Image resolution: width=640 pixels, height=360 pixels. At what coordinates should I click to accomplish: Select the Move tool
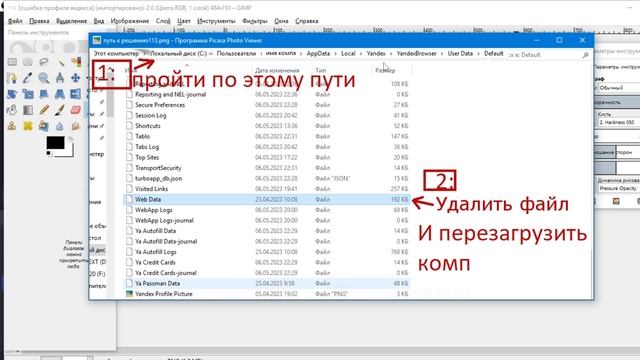76,78
